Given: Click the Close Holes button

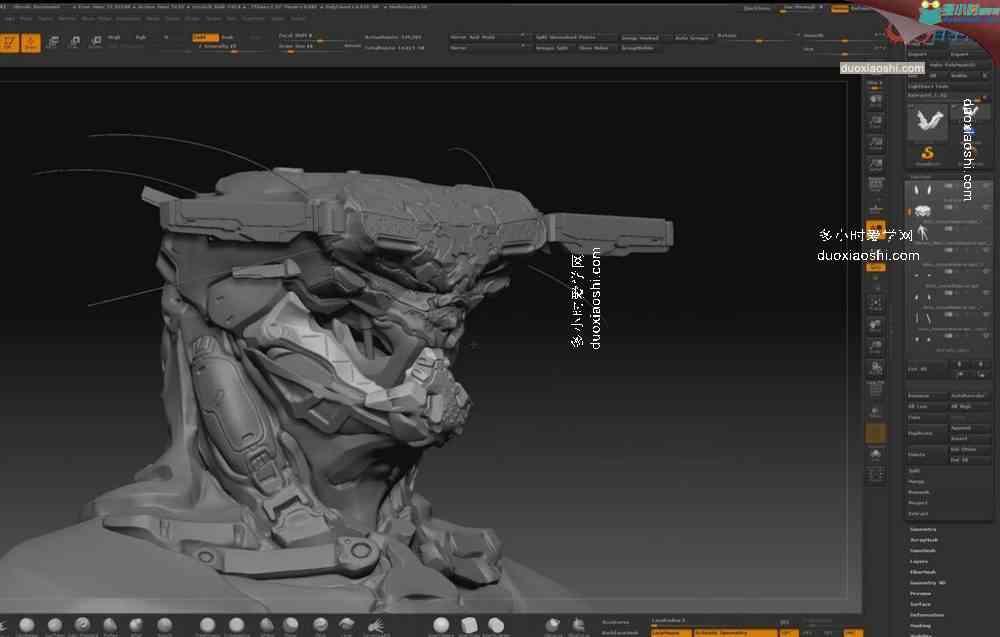Looking at the screenshot, I should pos(594,48).
